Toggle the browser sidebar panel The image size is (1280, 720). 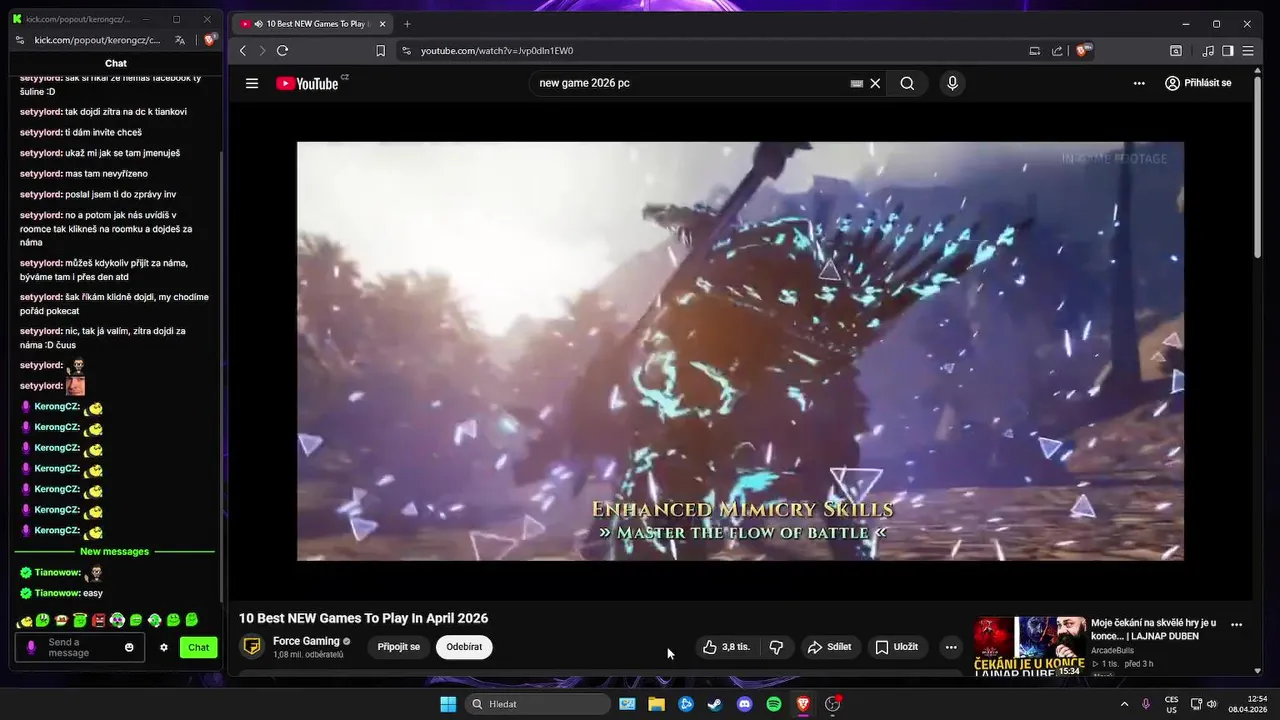click(1227, 51)
